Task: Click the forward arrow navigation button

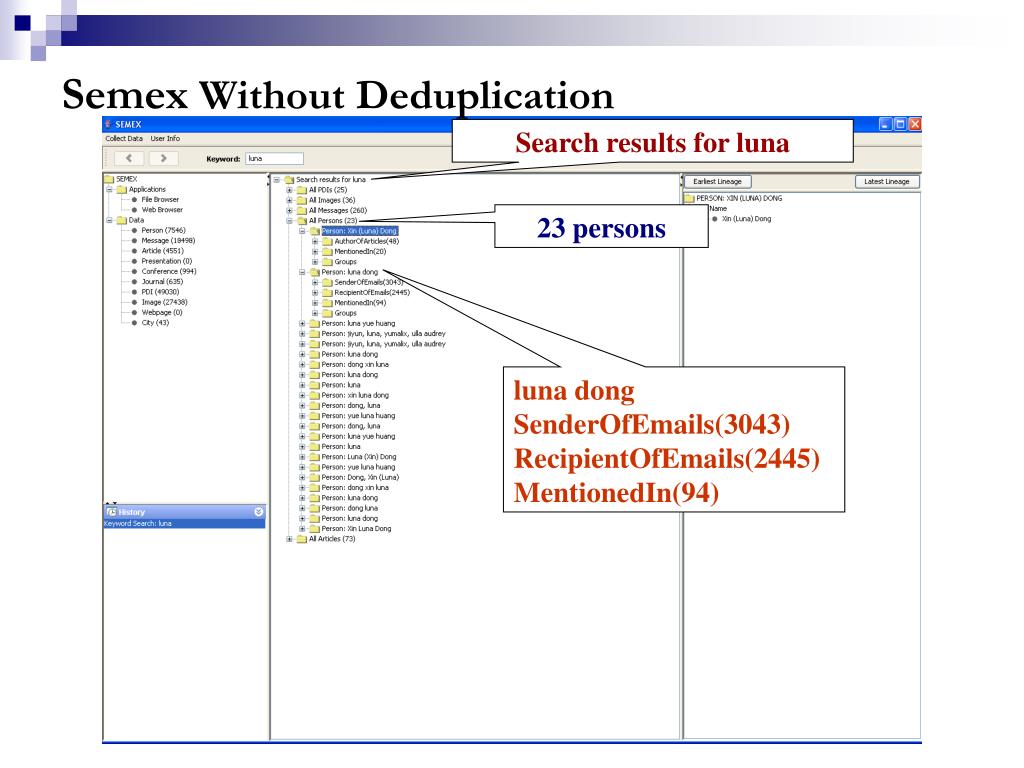Action: coord(163,158)
